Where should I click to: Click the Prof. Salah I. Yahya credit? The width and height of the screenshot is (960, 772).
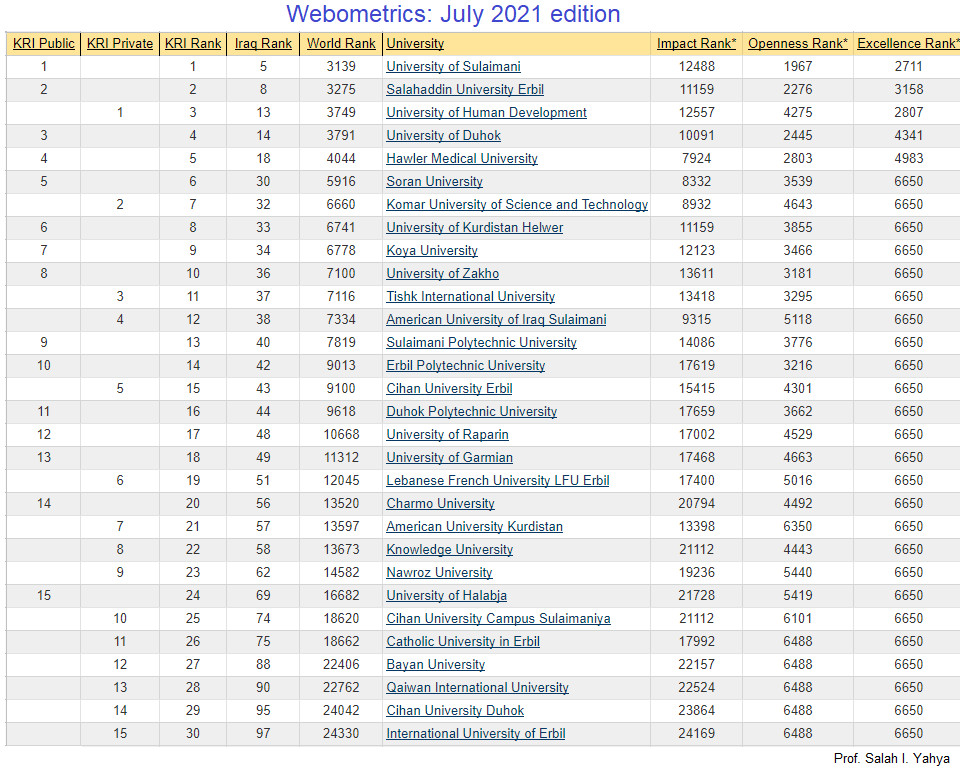(891, 759)
